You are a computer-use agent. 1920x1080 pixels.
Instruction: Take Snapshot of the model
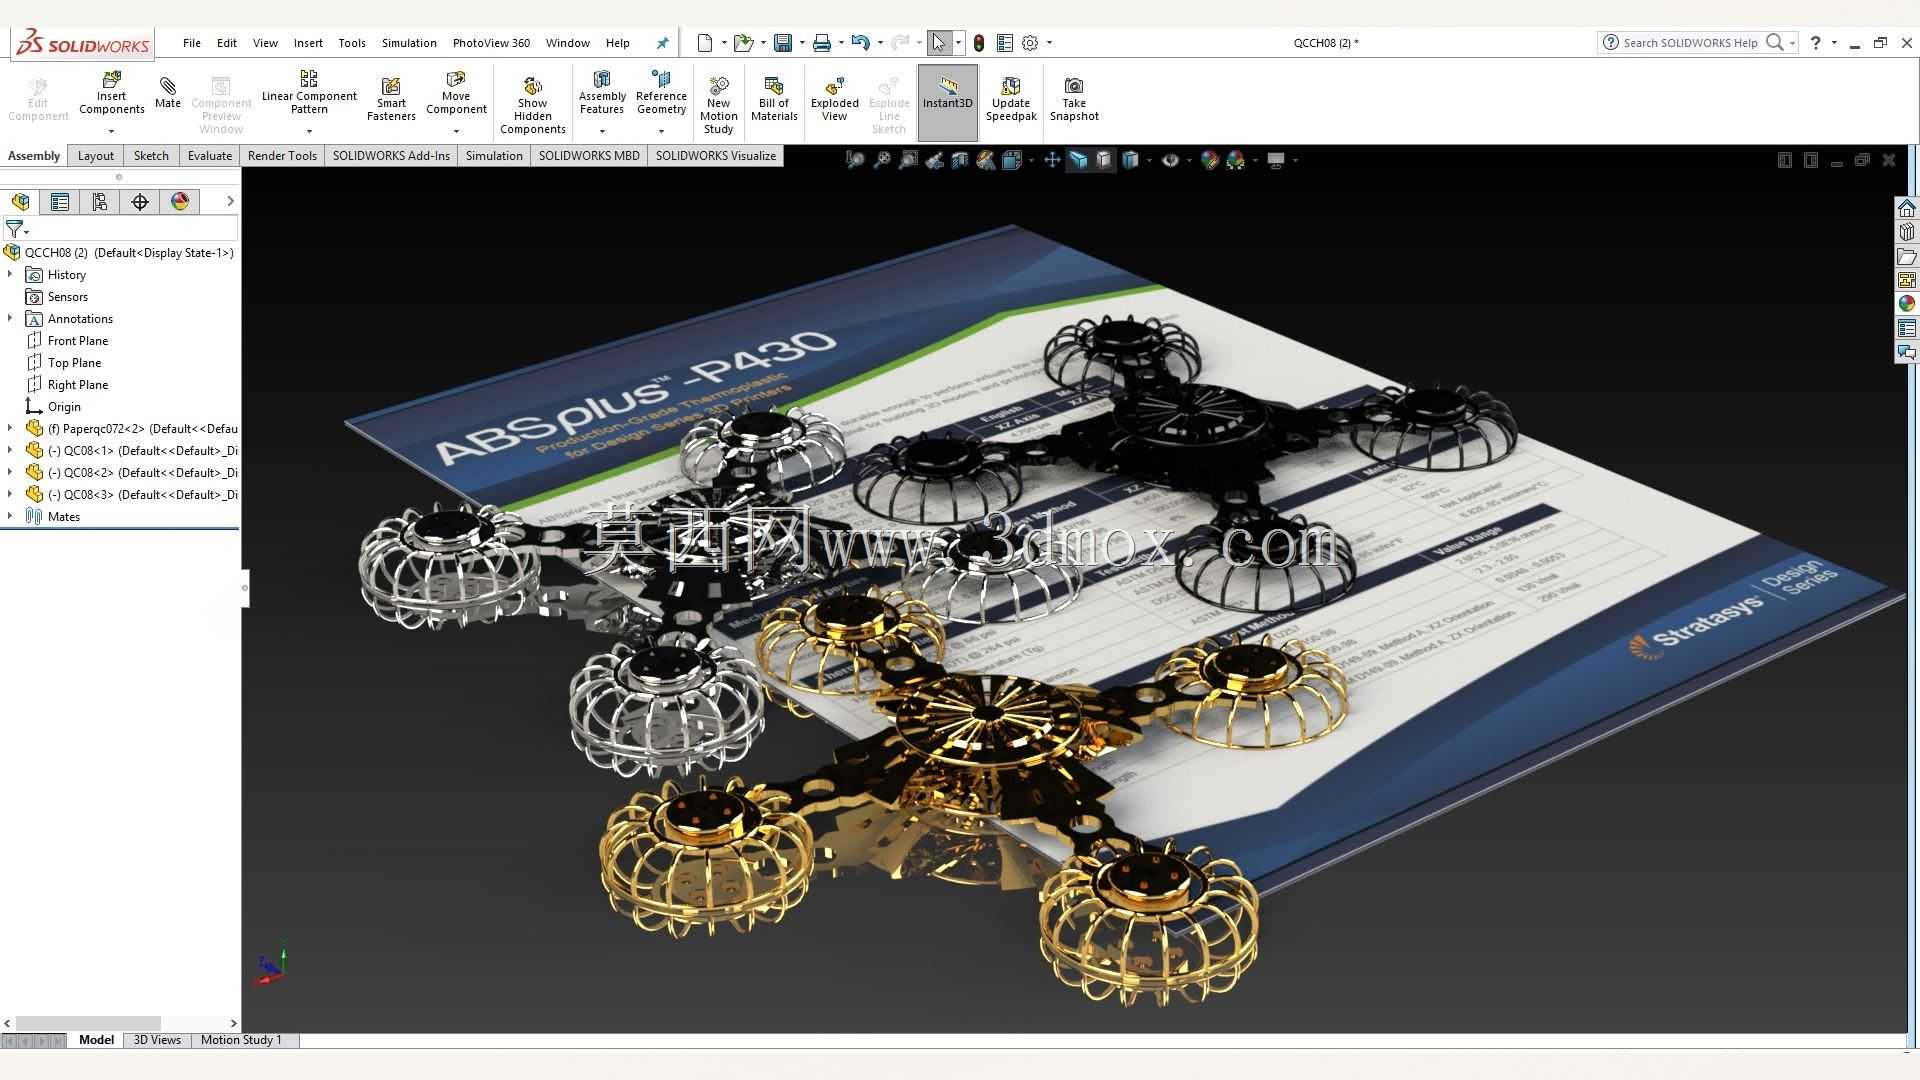tap(1074, 99)
